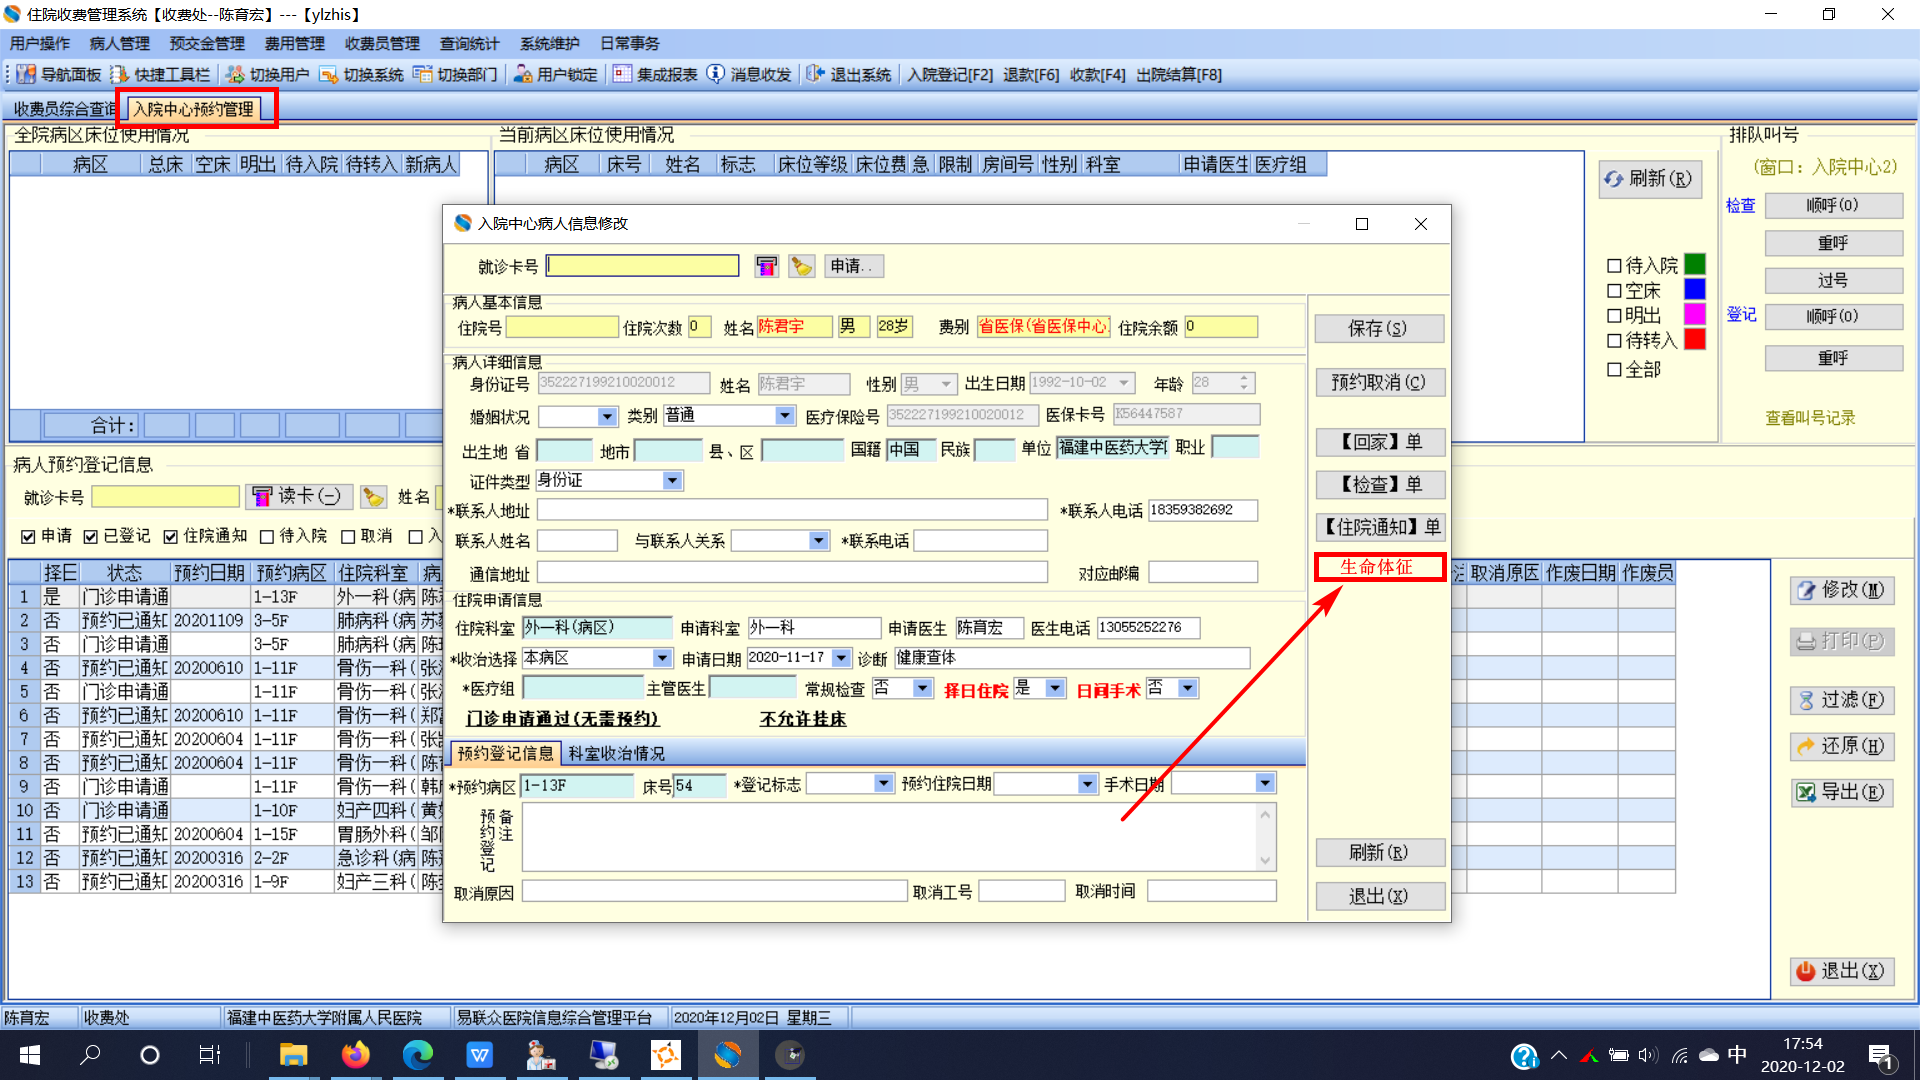Click the broom clear icon in dialog

(801, 266)
